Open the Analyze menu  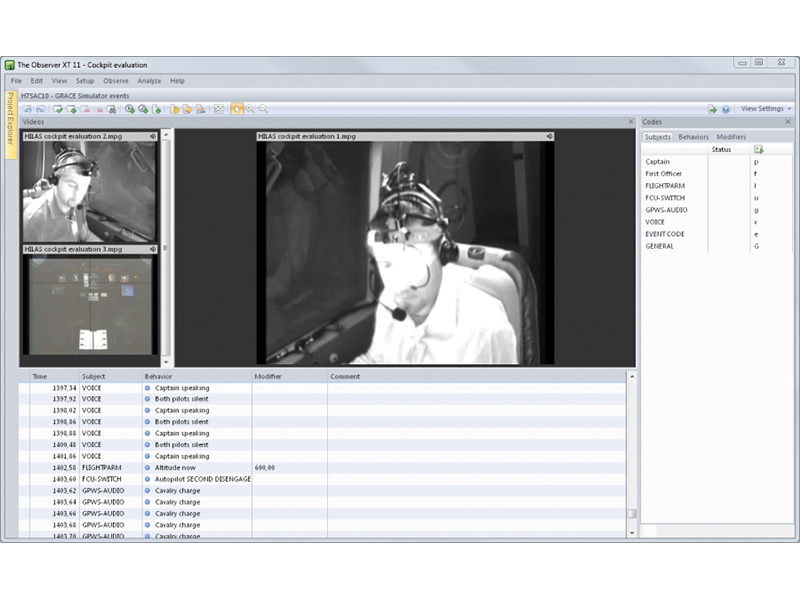tap(149, 81)
